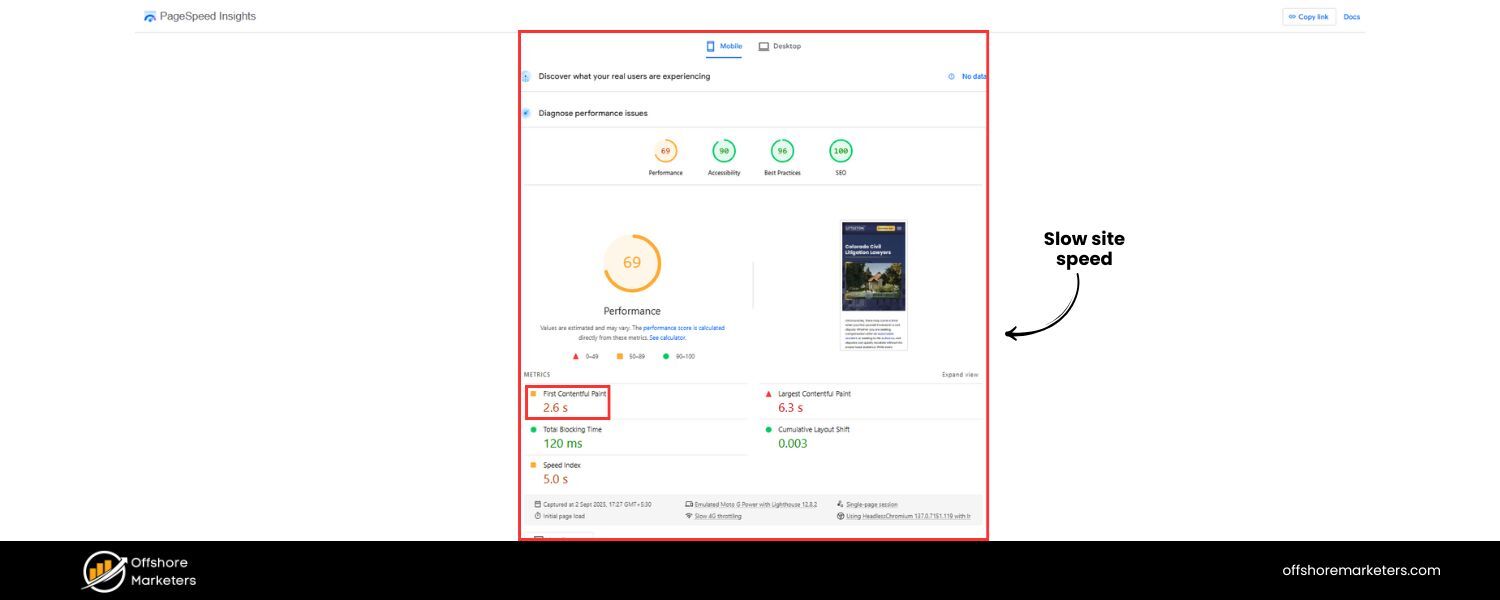Click the orange square marker beside First Contentful Paint
Viewport: 1500px width, 600px height.
tap(533, 393)
